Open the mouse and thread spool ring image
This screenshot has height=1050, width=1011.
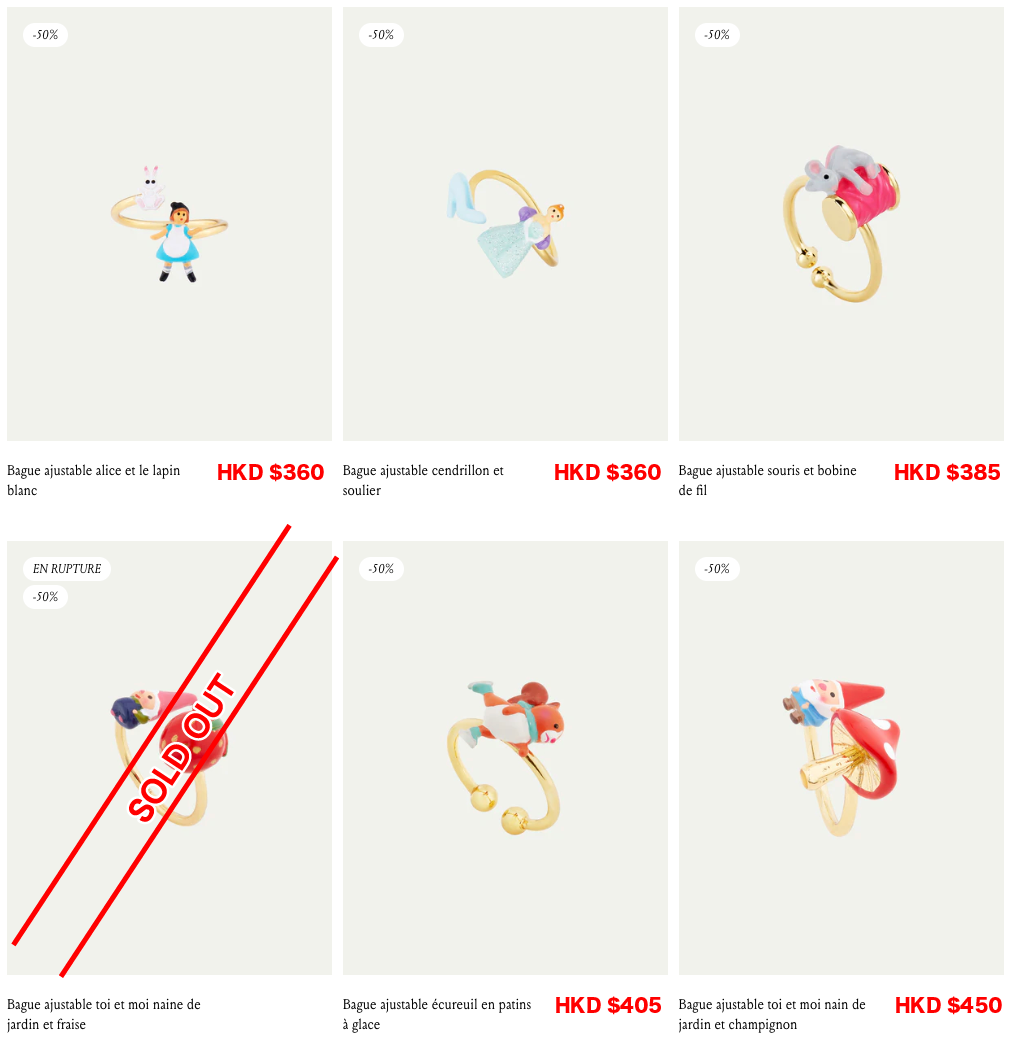pos(842,224)
